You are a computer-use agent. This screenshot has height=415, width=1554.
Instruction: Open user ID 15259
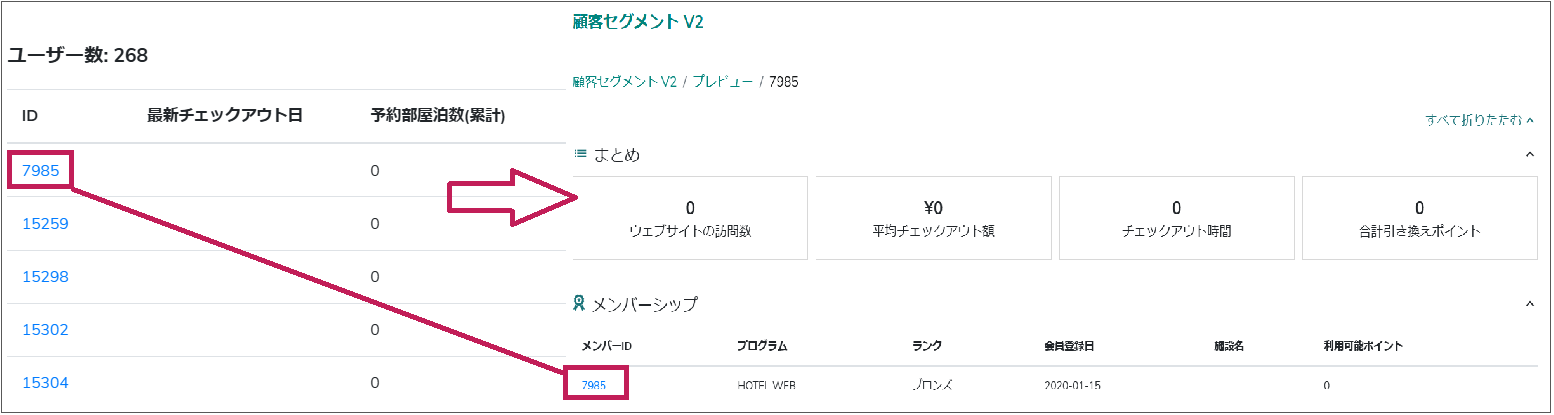[x=45, y=224]
